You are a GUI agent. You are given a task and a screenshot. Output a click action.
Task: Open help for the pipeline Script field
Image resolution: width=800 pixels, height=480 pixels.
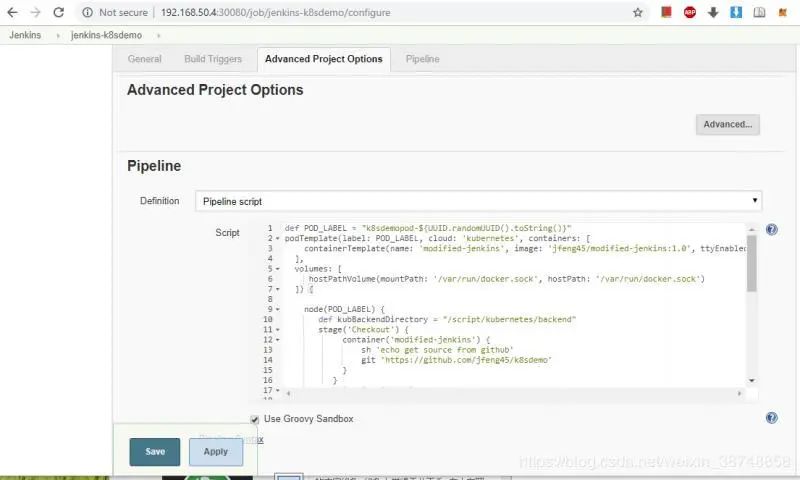pyautogui.click(x=772, y=230)
